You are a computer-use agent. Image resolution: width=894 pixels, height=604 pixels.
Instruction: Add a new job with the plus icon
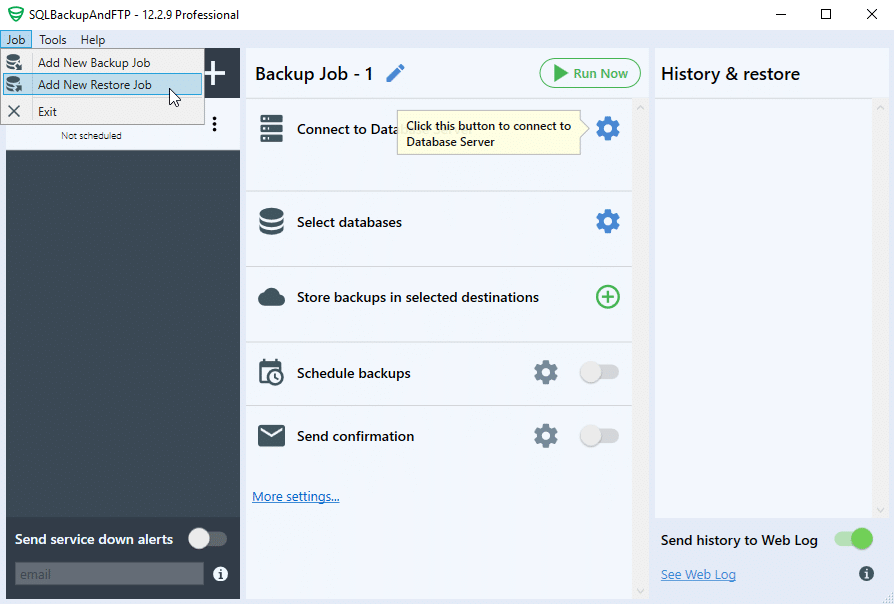(x=214, y=73)
